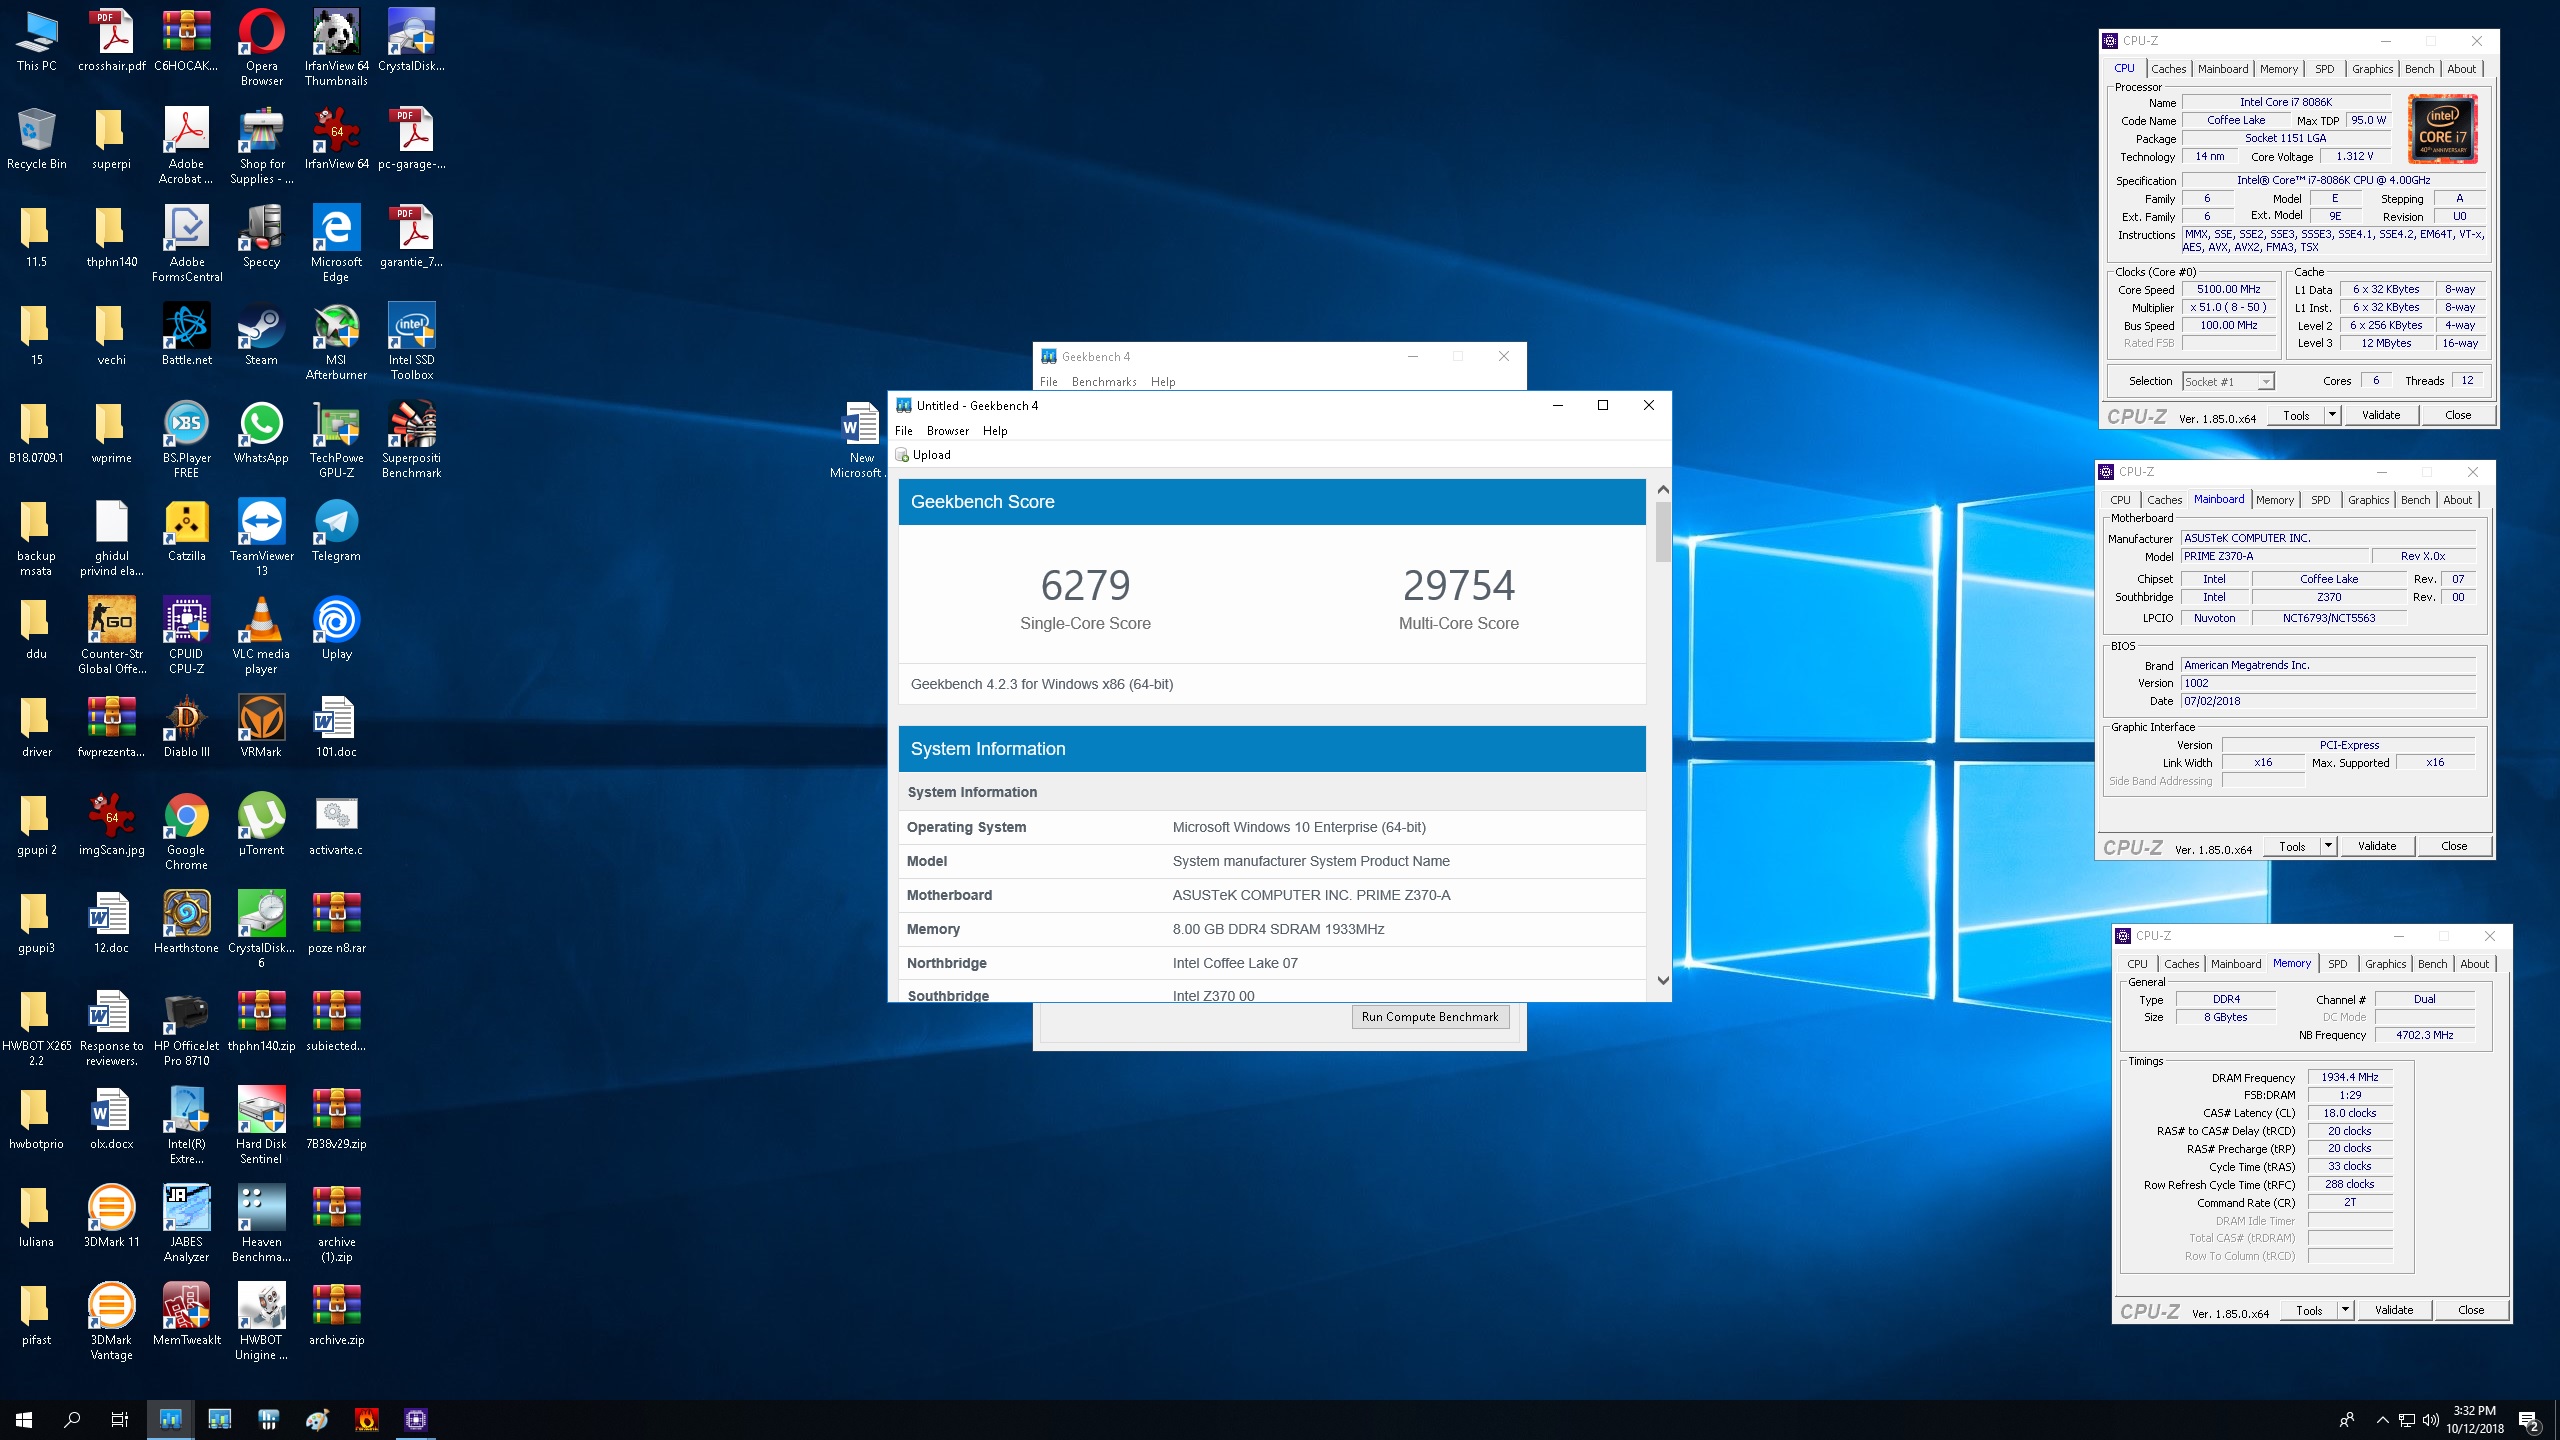Click the Multi-Core Score value 29754

(1458, 585)
